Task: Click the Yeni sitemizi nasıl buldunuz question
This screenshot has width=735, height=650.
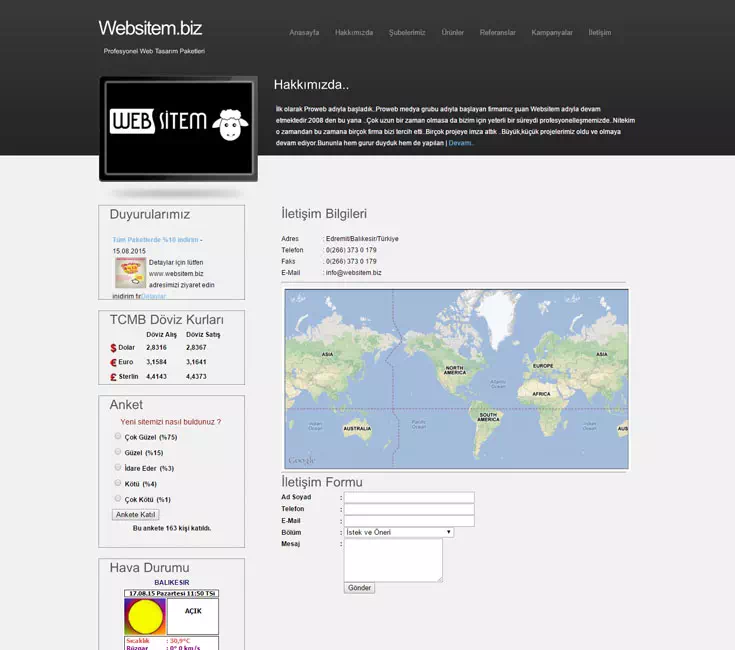Action: (171, 422)
